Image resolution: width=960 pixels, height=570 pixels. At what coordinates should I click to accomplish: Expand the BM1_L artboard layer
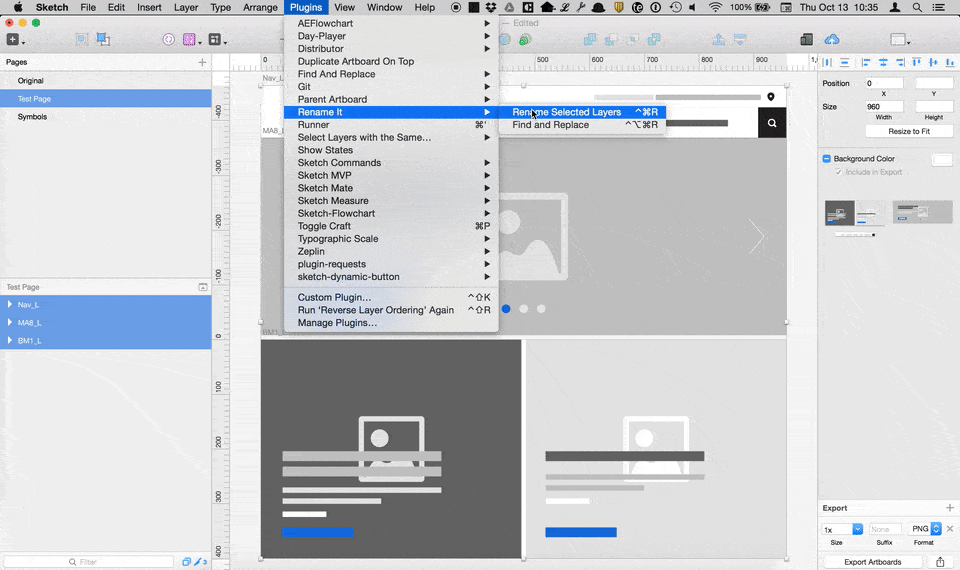(10, 340)
